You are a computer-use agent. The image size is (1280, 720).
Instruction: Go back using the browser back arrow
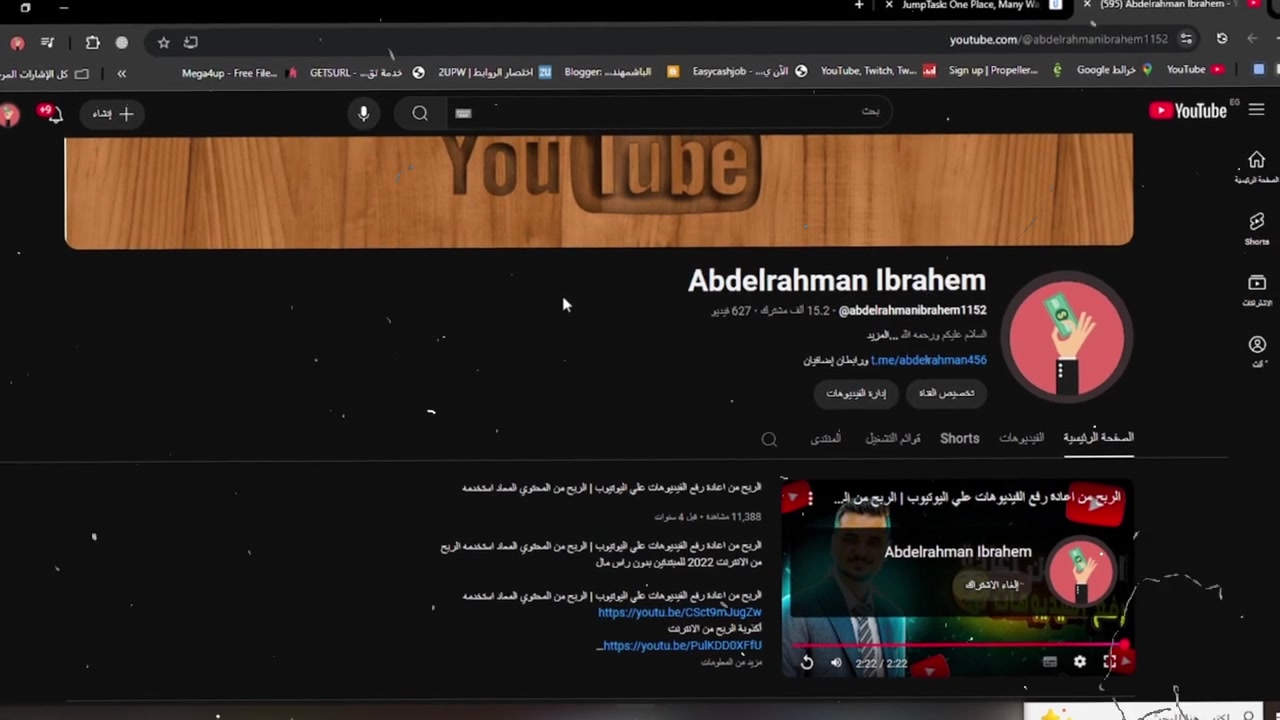tap(1252, 39)
